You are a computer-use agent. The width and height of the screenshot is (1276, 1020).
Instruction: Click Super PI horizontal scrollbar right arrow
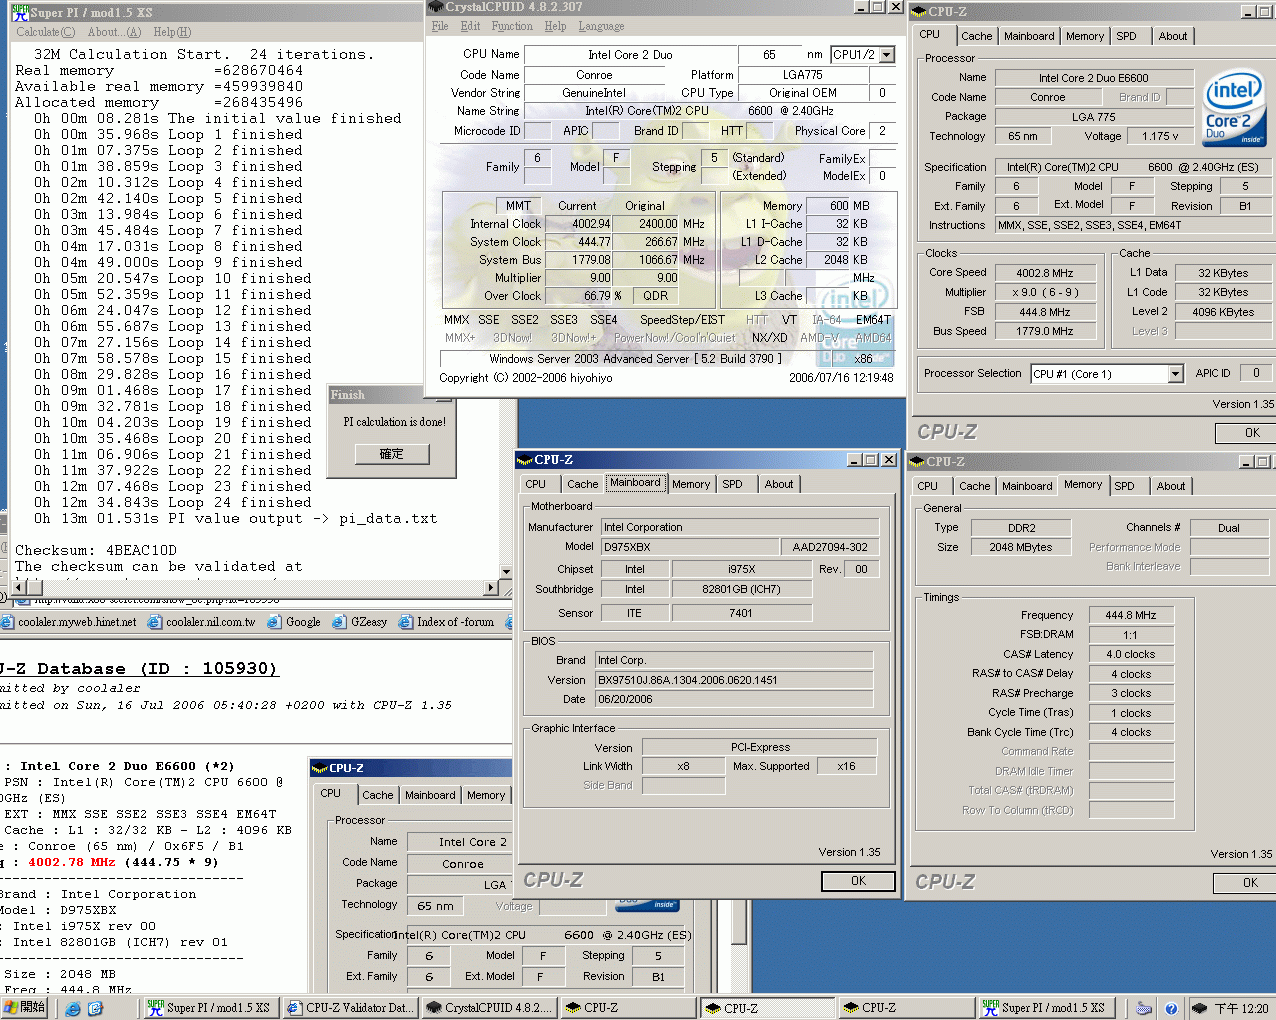(x=491, y=588)
